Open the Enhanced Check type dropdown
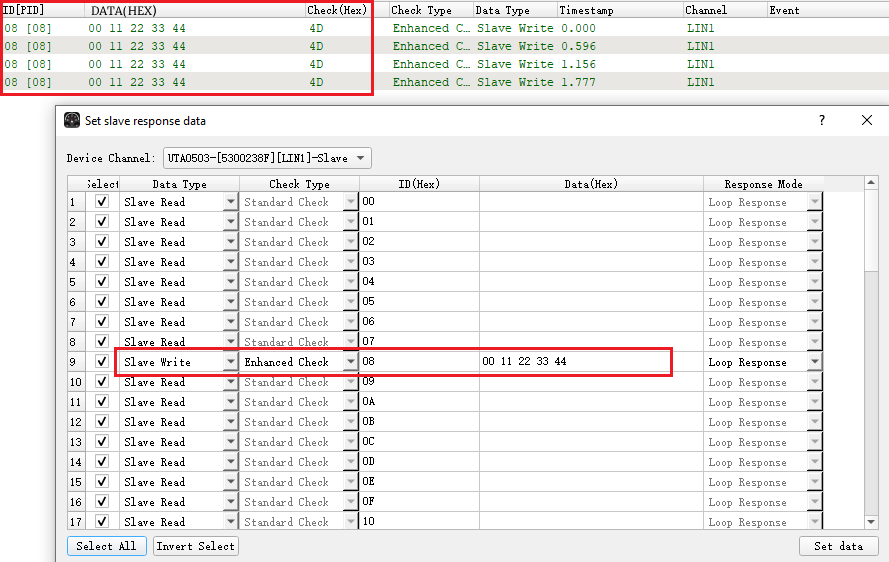889x562 pixels. click(x=350, y=362)
